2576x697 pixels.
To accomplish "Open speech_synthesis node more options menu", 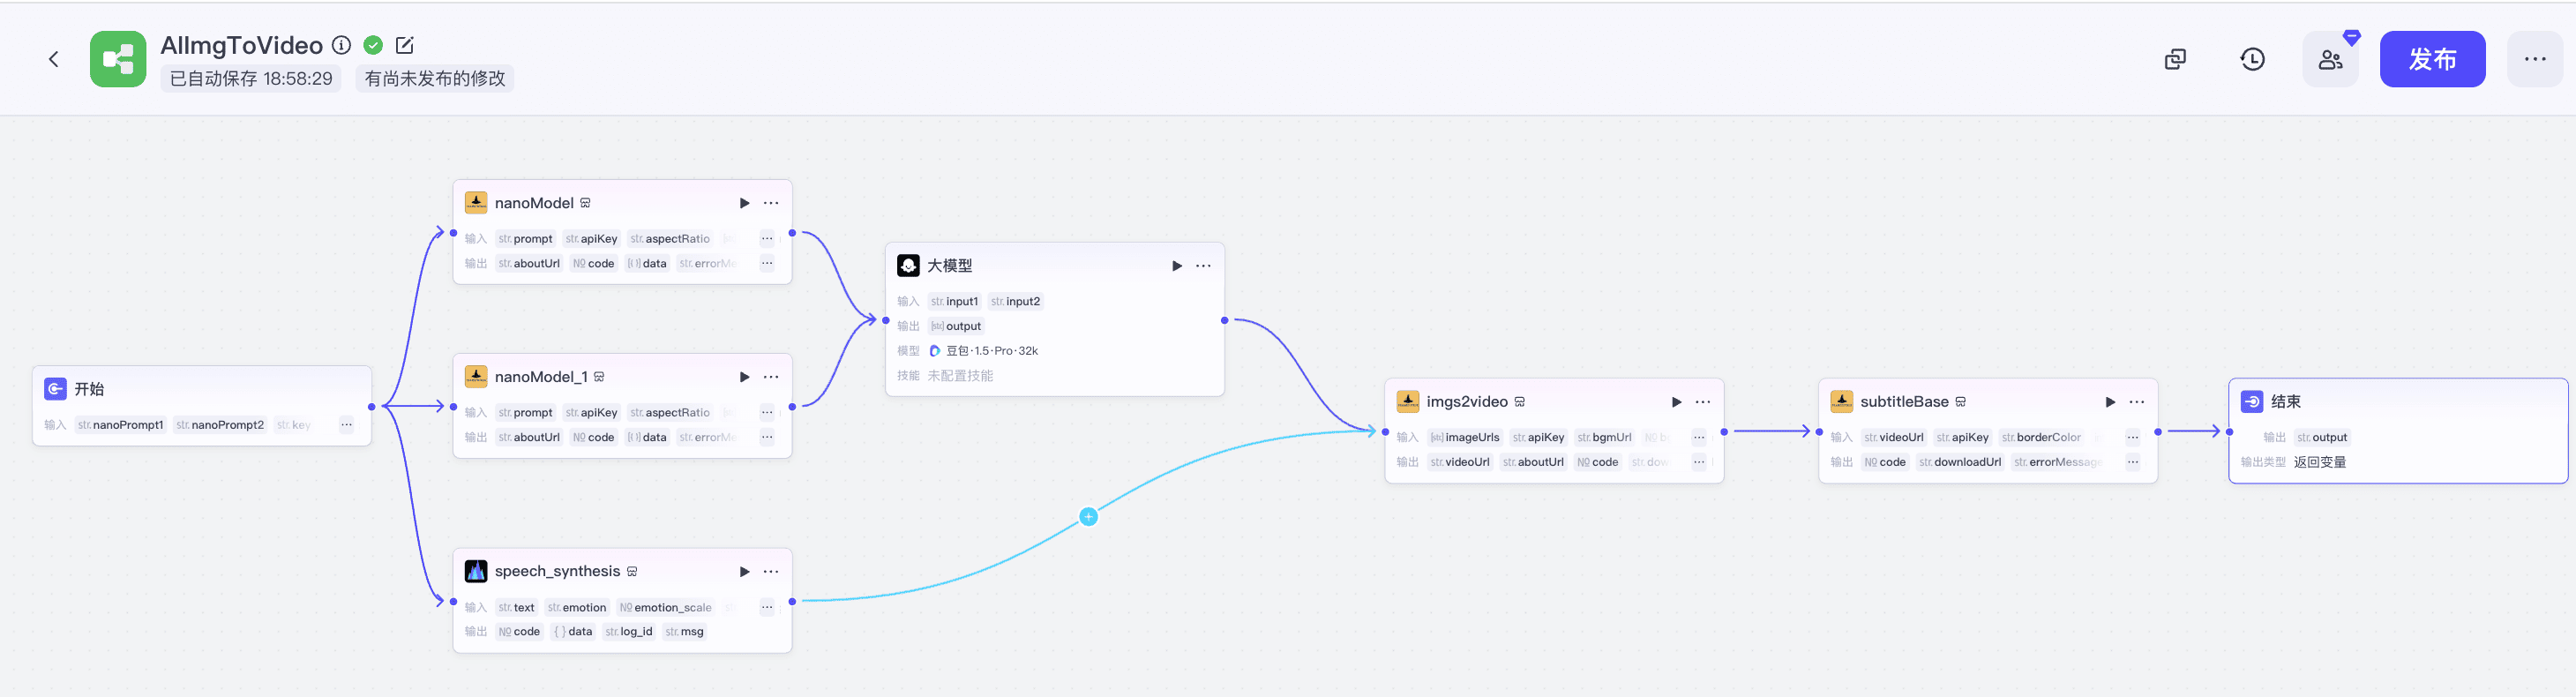I will pos(771,572).
